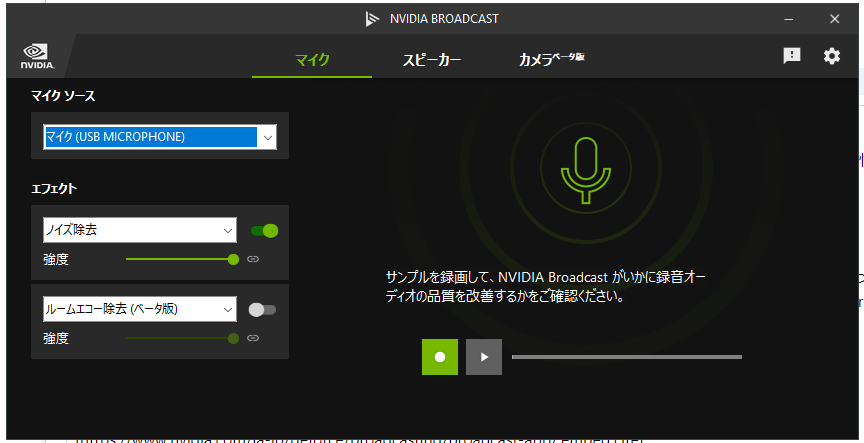Open the ルームエコー除去 (ベータ版) effect dropdown
Image resolution: width=864 pixels, height=443 pixels.
coord(140,309)
